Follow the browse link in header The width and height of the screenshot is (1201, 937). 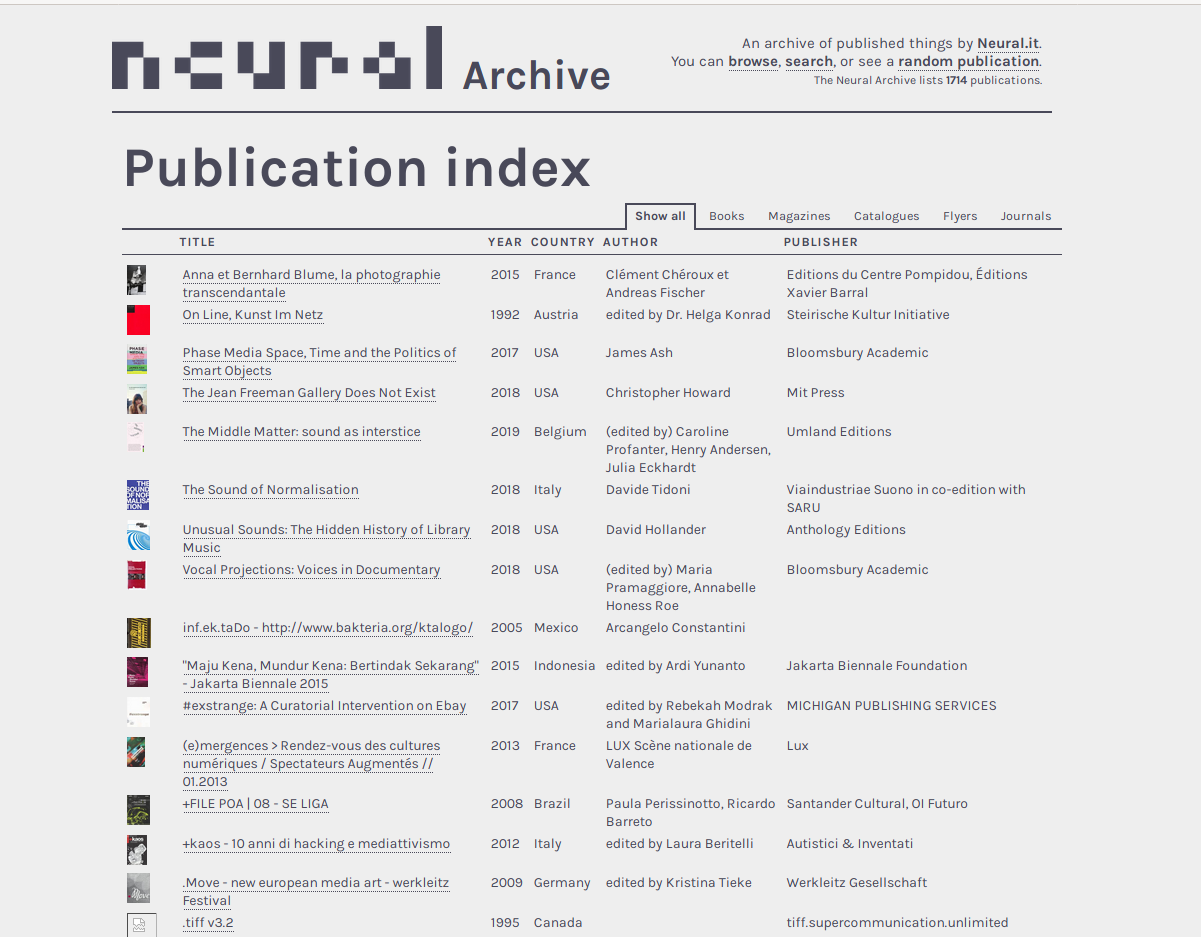[x=752, y=61]
